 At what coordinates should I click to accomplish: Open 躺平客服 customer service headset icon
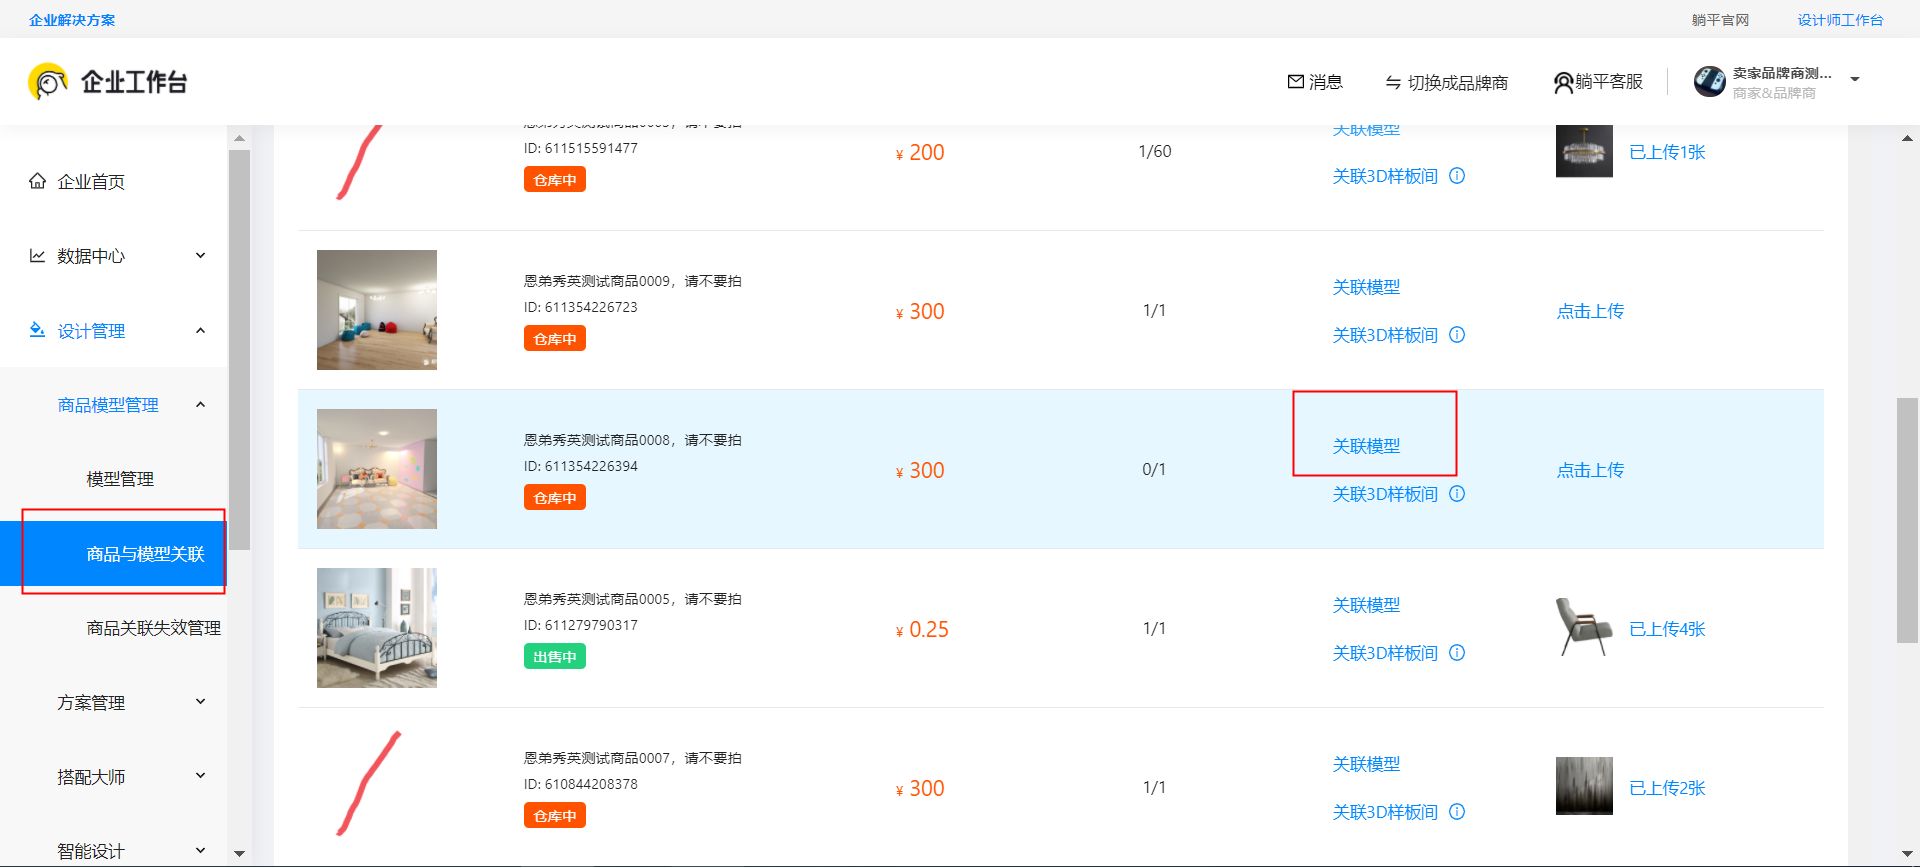[x=1563, y=83]
